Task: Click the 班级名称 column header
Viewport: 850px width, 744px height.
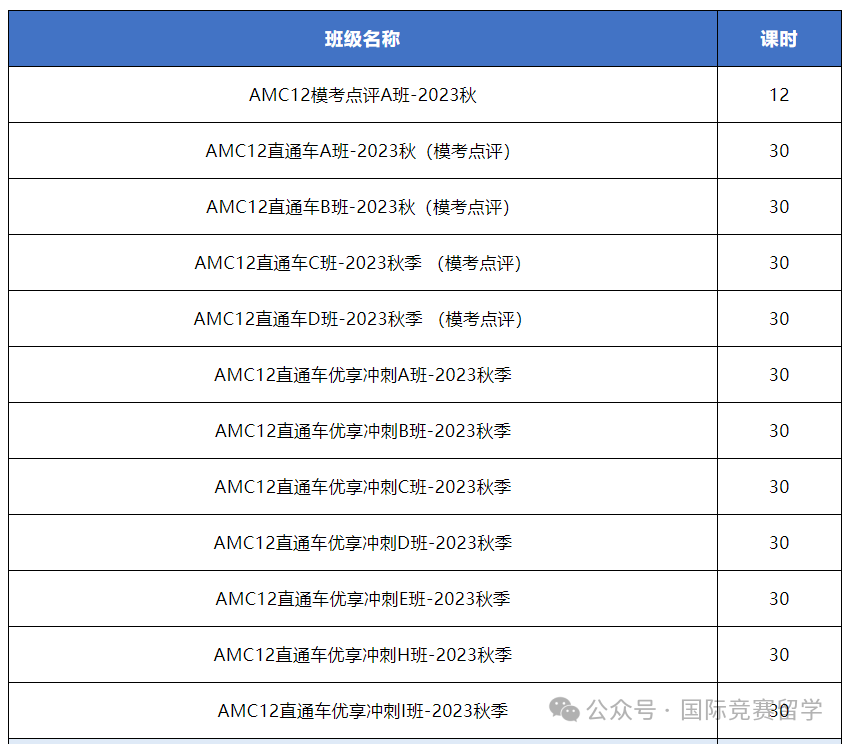Action: (363, 39)
